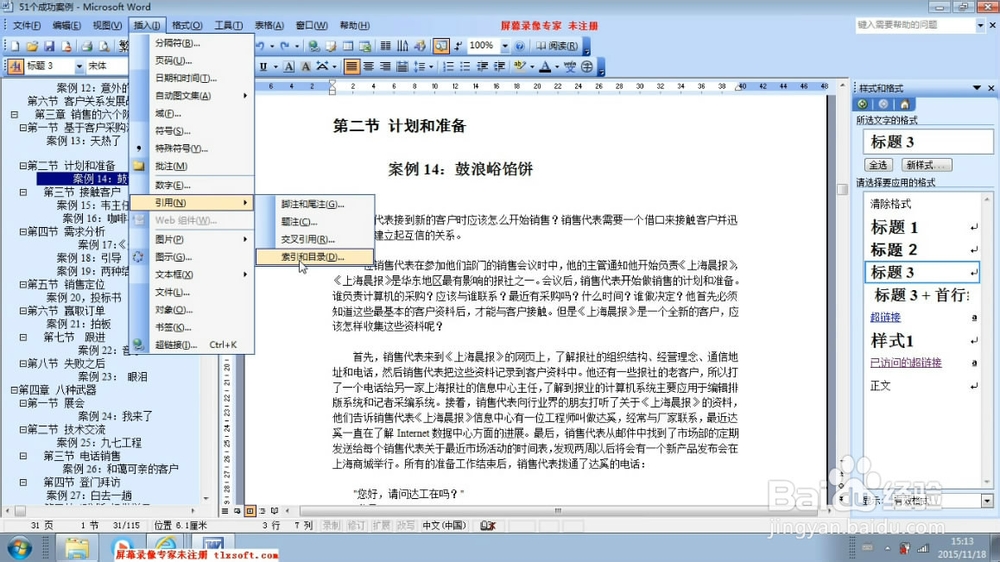
Task: Click the 新样式... button
Action: click(926, 165)
